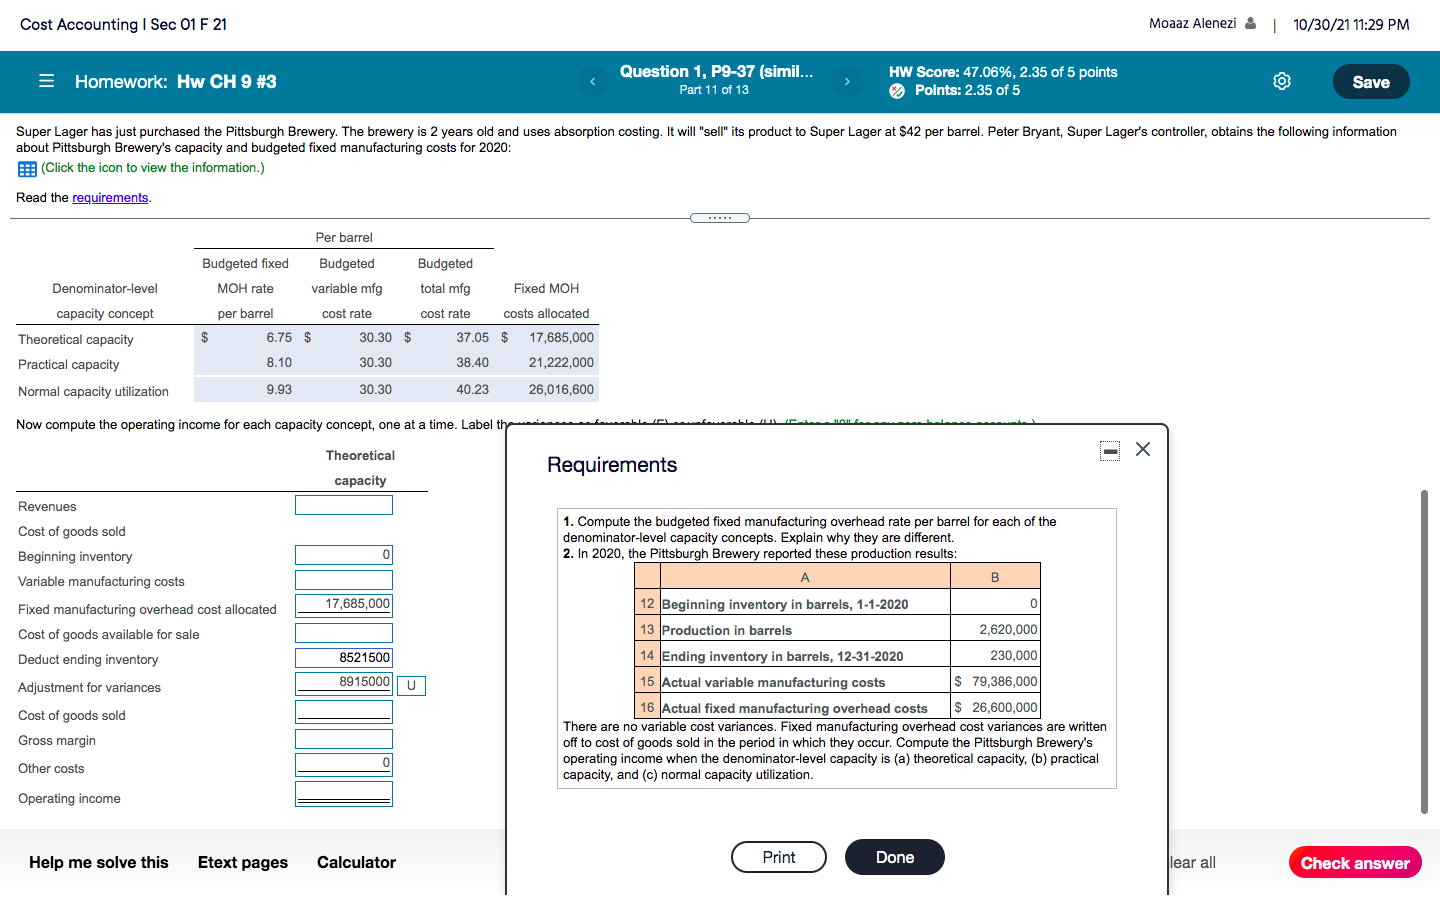Open the settings gear icon
The width and height of the screenshot is (1440, 900).
1282,81
